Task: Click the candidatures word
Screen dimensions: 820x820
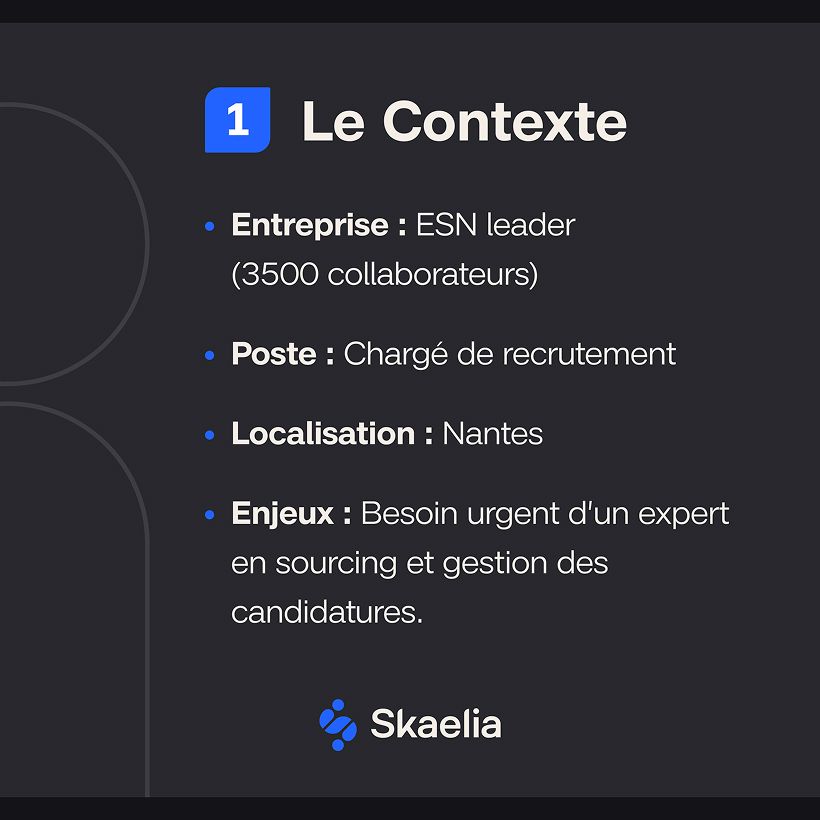Action: click(x=327, y=612)
